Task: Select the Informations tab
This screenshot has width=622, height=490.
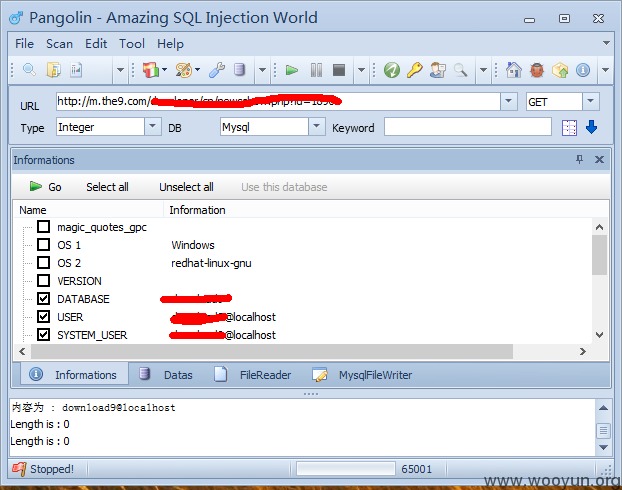Action: 75,375
